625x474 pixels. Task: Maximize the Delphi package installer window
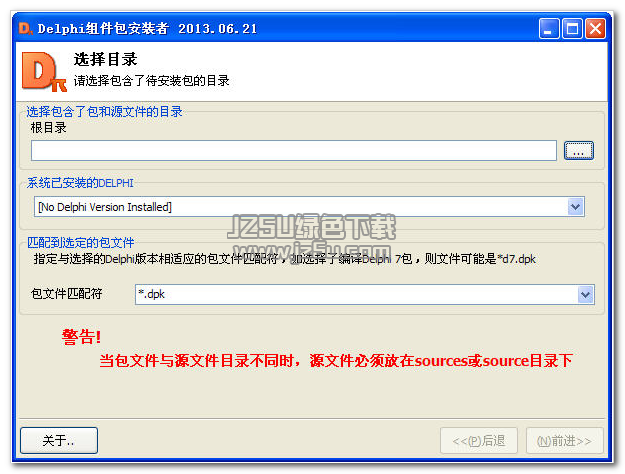click(x=572, y=29)
